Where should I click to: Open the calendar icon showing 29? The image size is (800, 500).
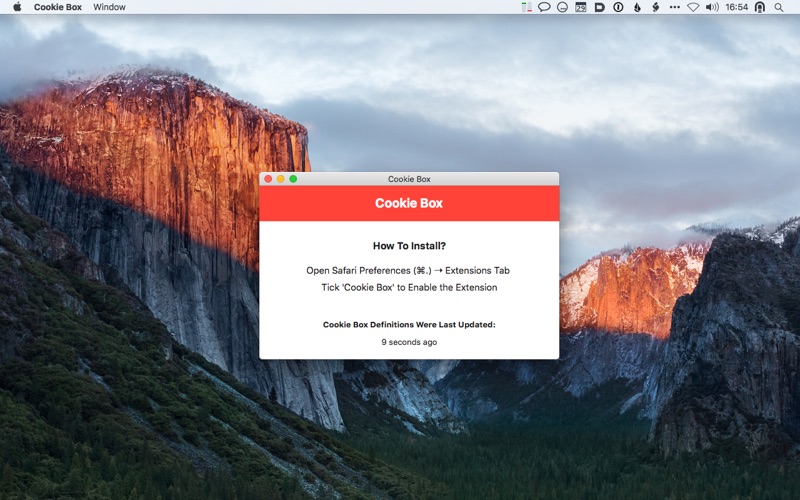coord(581,7)
